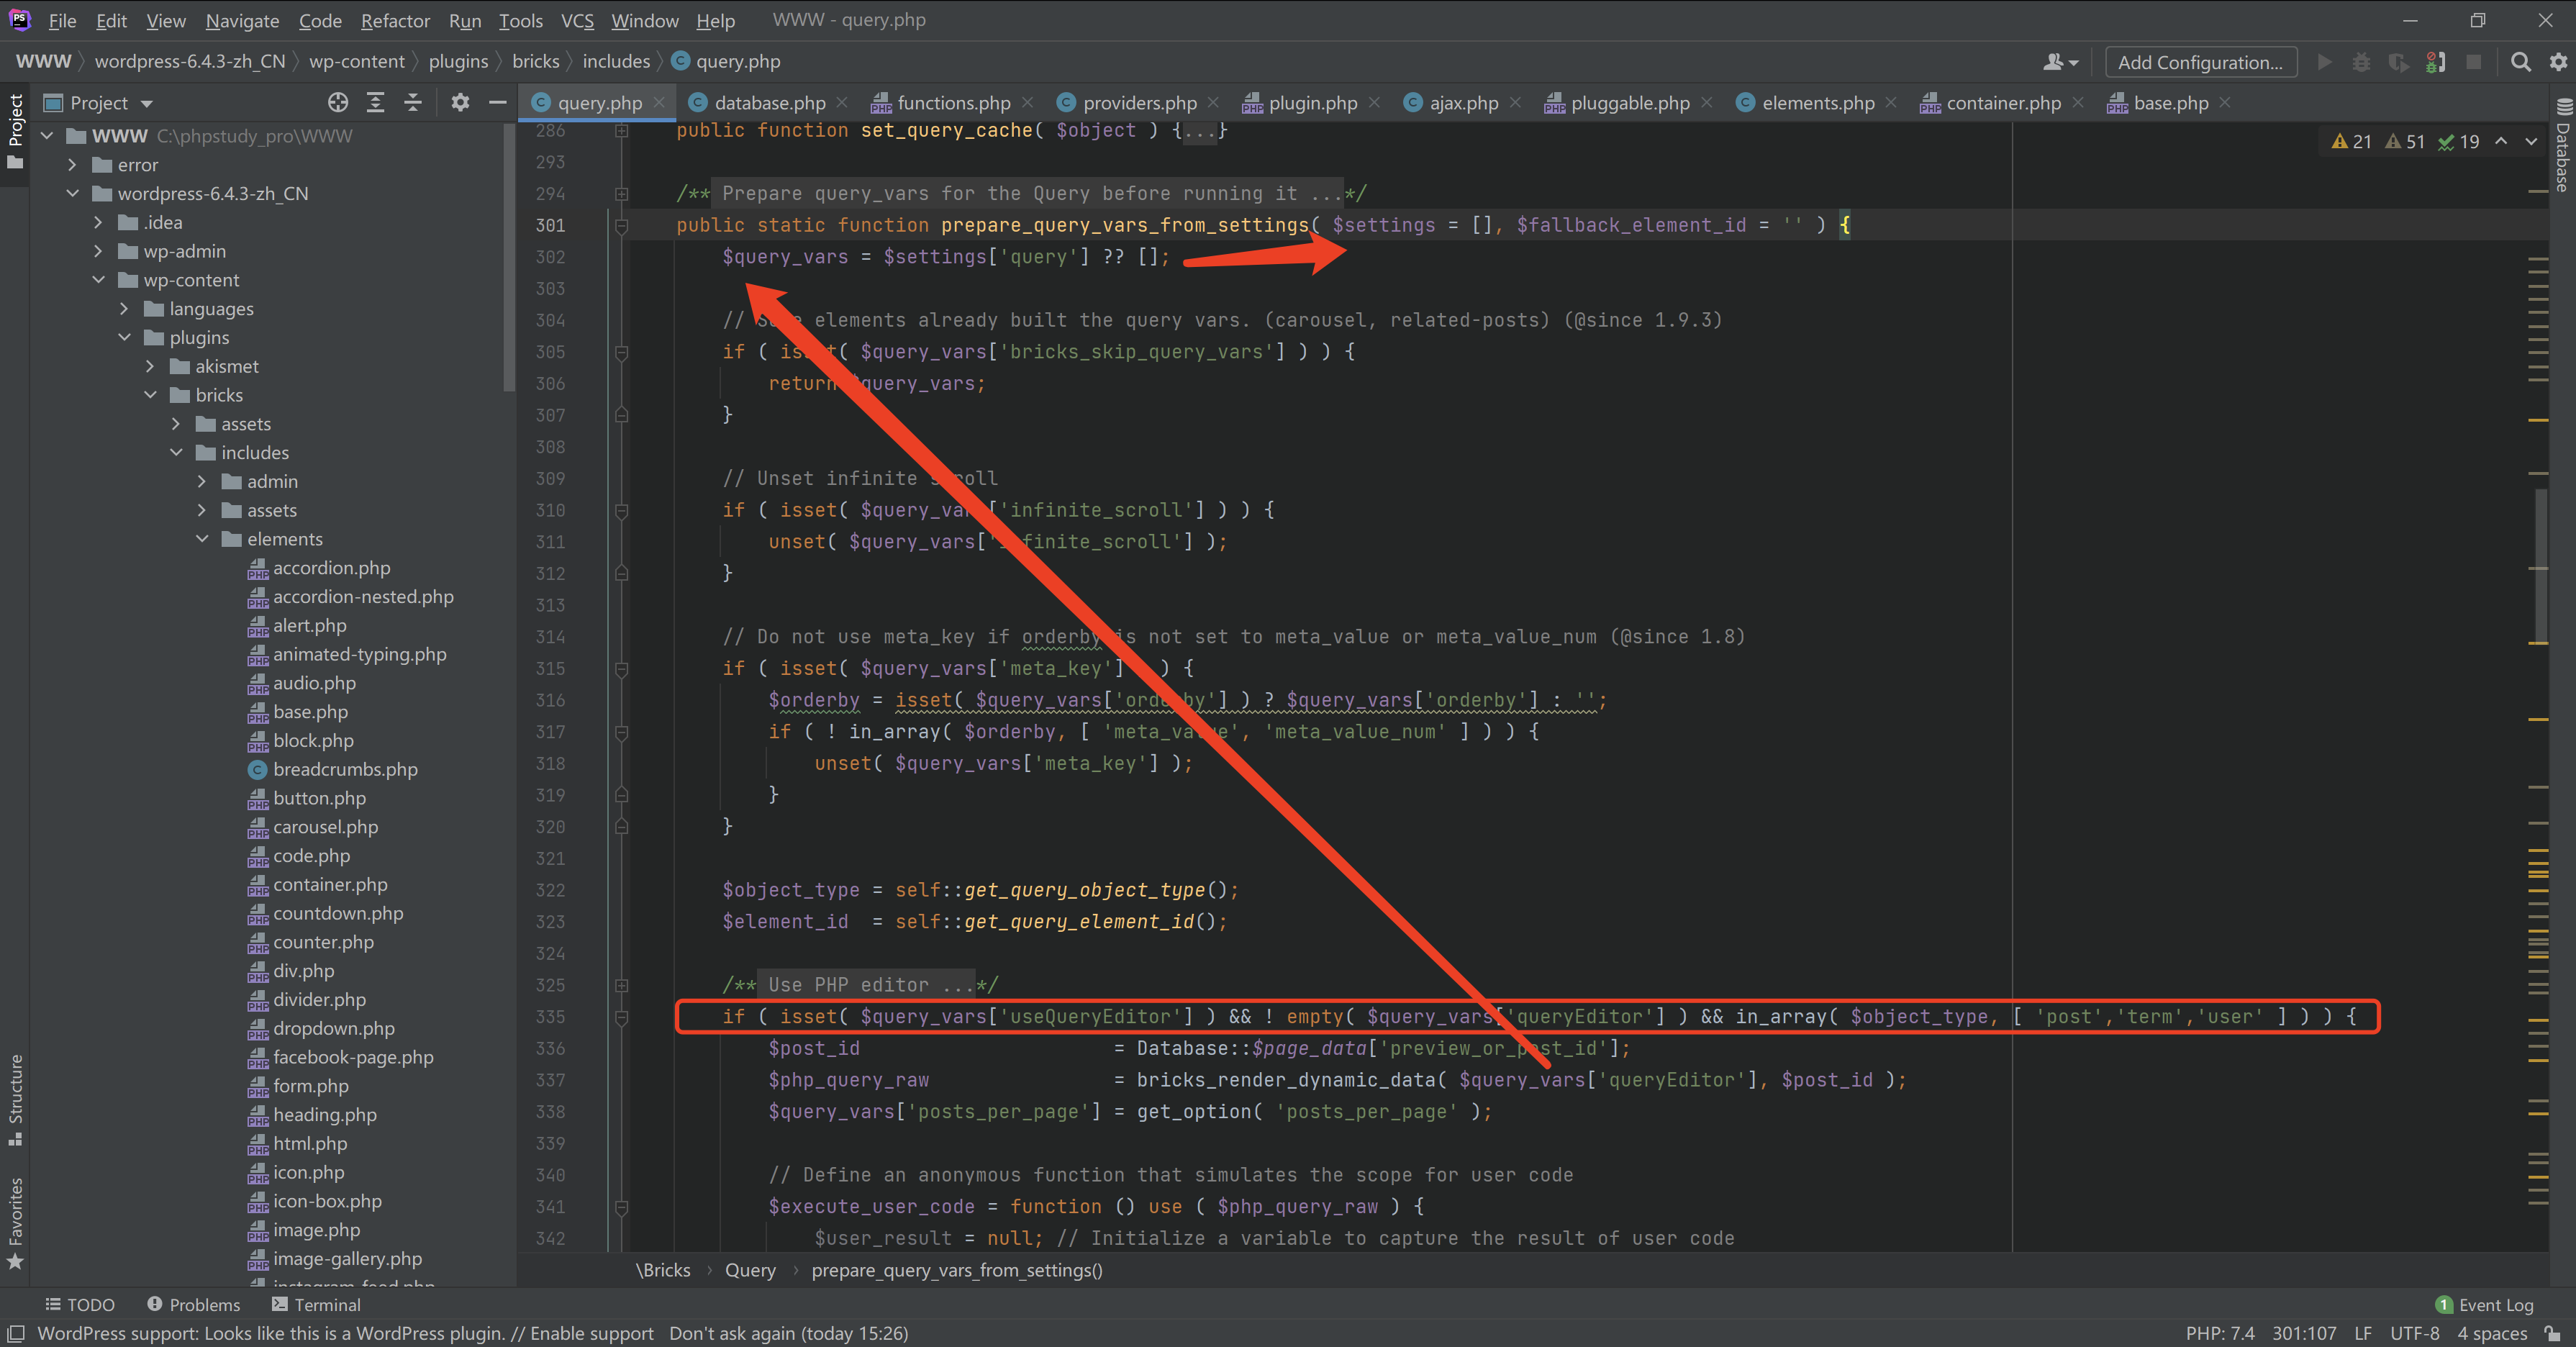This screenshot has width=2576, height=1347.
Task: Open the Problems tool window
Action: pos(194,1304)
